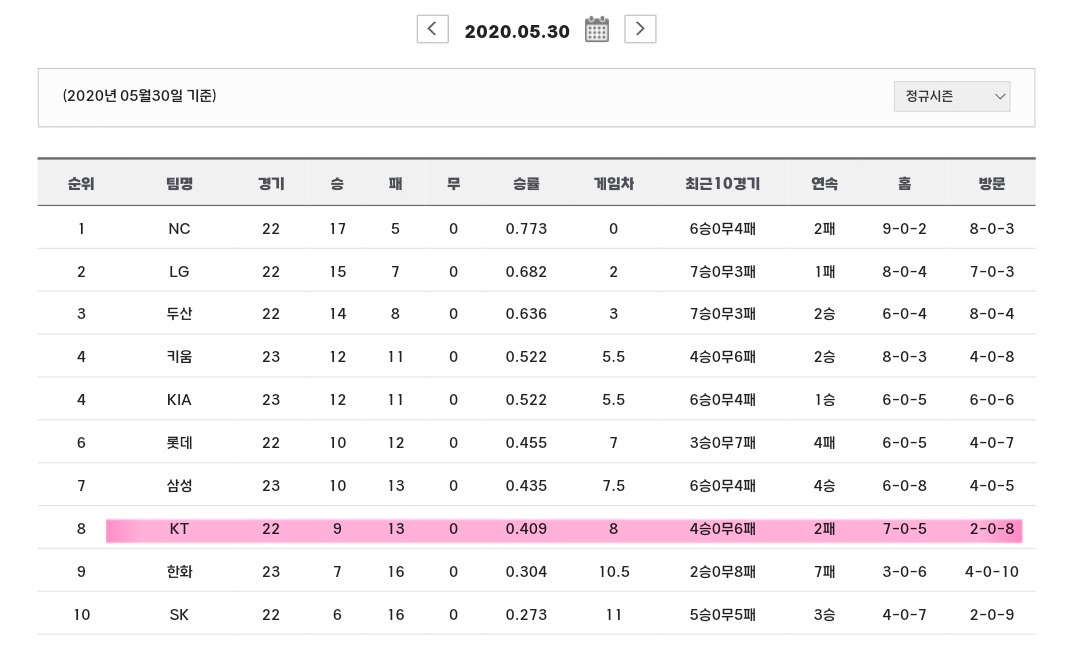The height and width of the screenshot is (650, 1080).
Task: Click 삼성 games behind value 7.5
Action: pos(614,486)
